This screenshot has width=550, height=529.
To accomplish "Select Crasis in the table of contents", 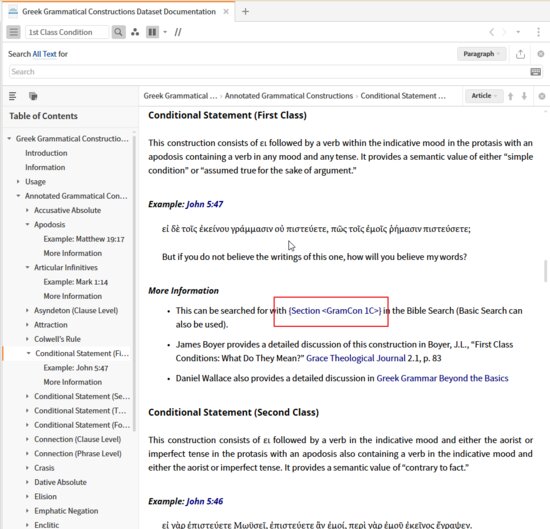I will pos(44,468).
